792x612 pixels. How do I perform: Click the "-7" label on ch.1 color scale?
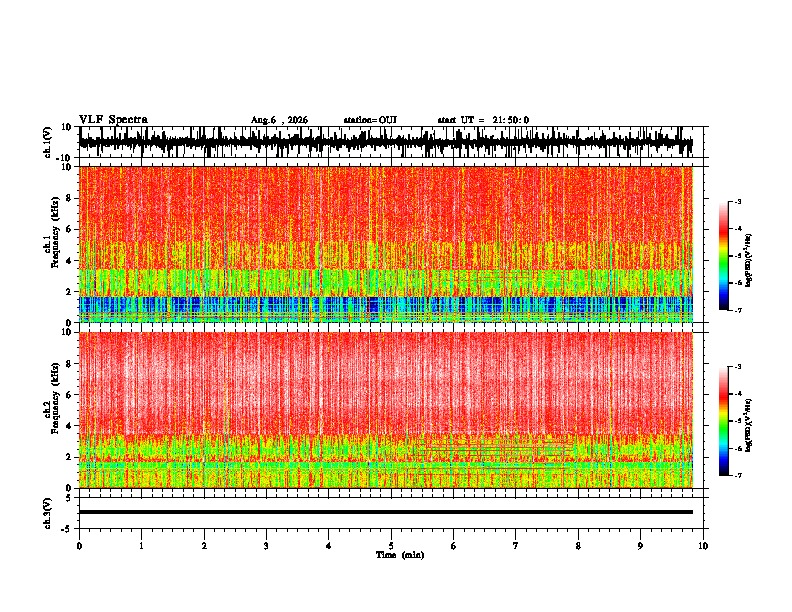tap(737, 310)
